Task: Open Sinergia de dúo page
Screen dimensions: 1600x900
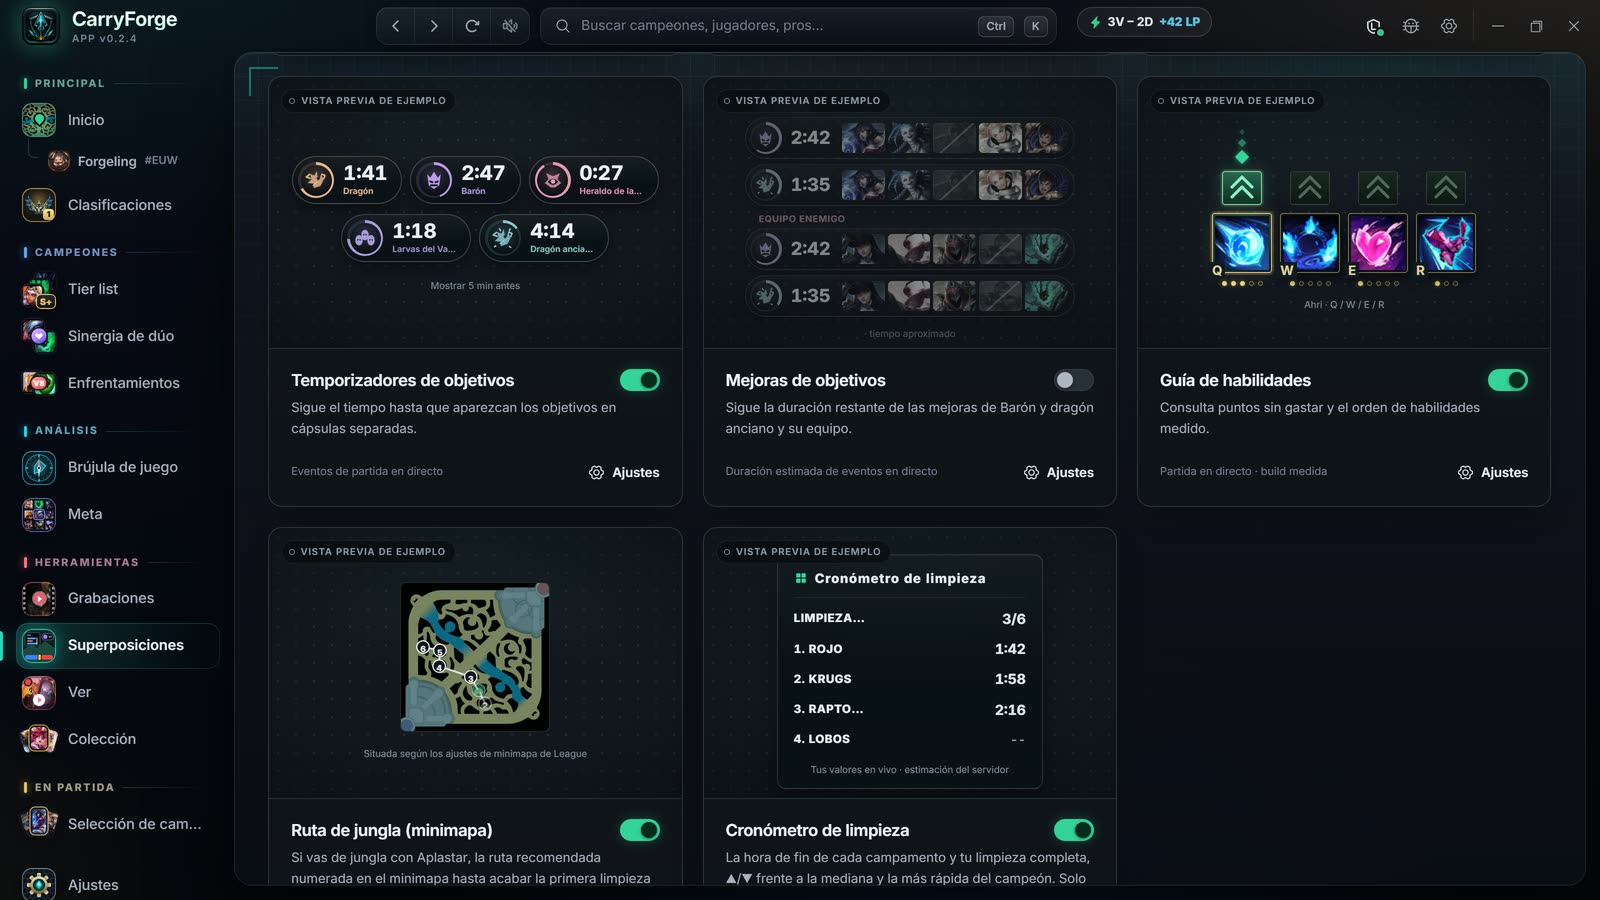Action: click(x=118, y=336)
